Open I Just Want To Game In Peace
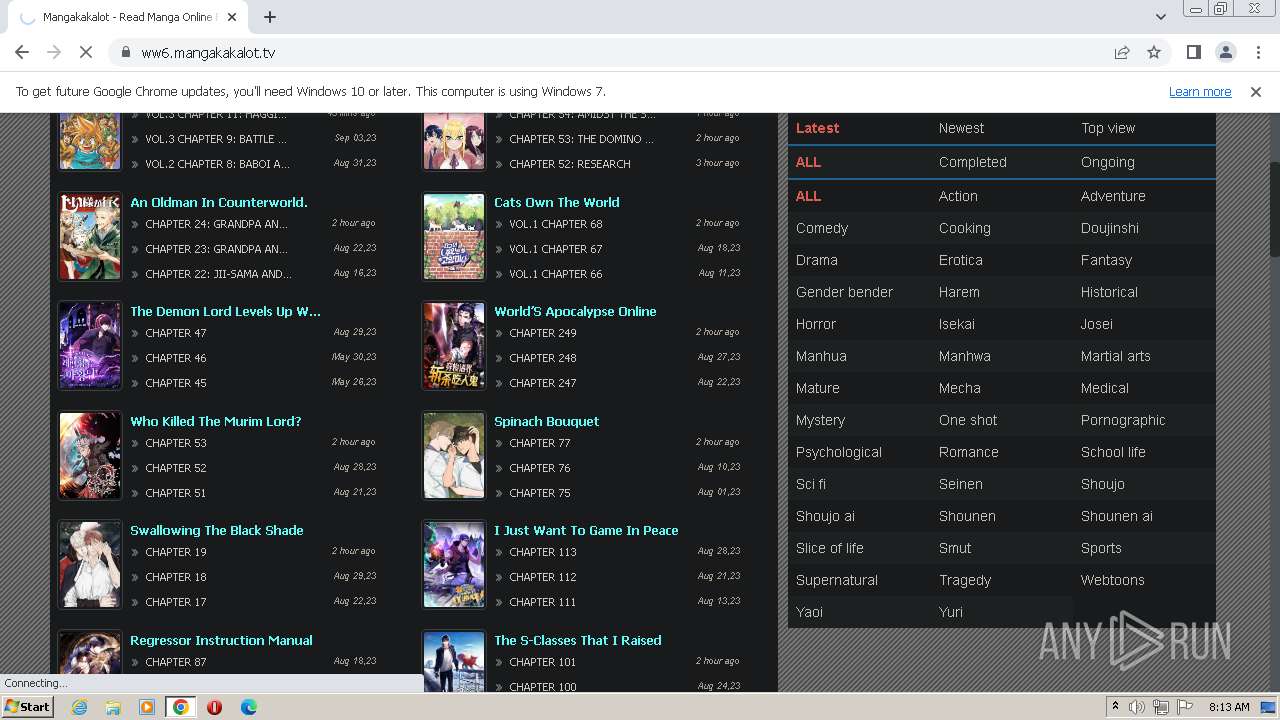This screenshot has width=1280, height=720. coord(586,530)
